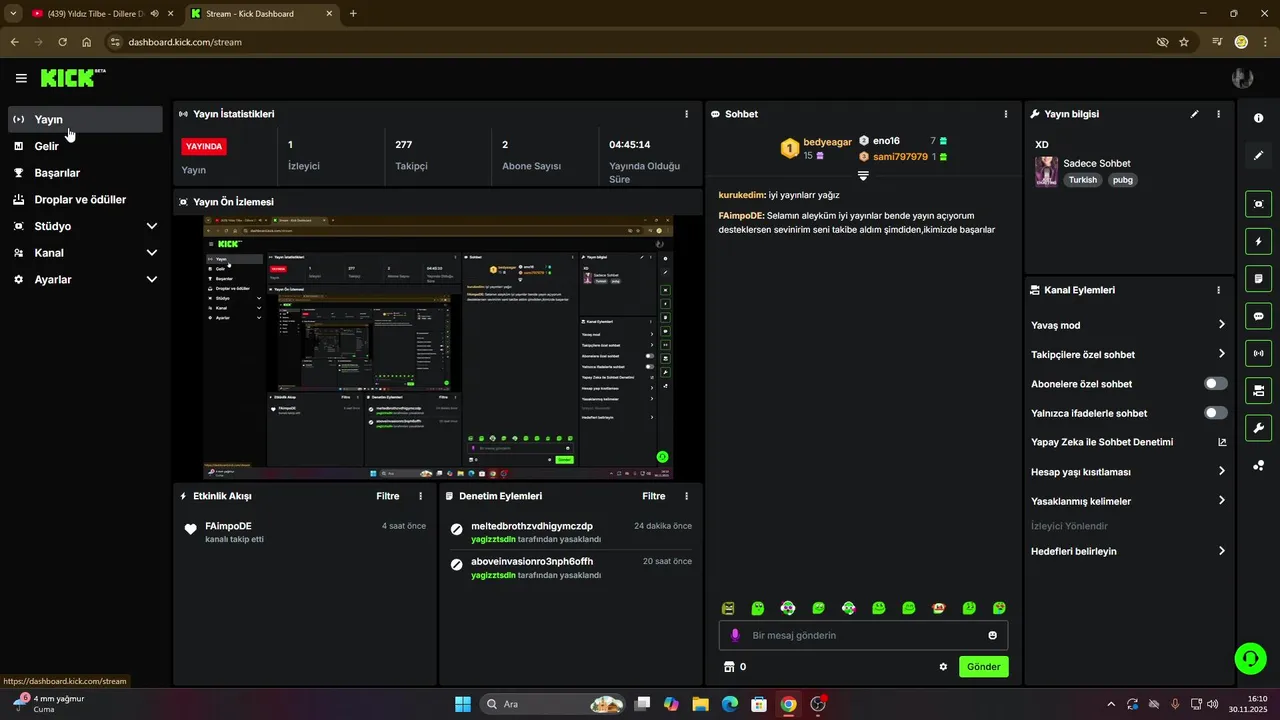
Task: Open Yavaş mod options
Action: coord(1128,325)
